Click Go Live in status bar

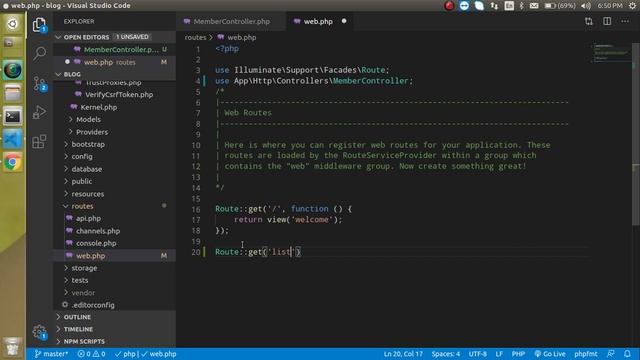tap(549, 354)
